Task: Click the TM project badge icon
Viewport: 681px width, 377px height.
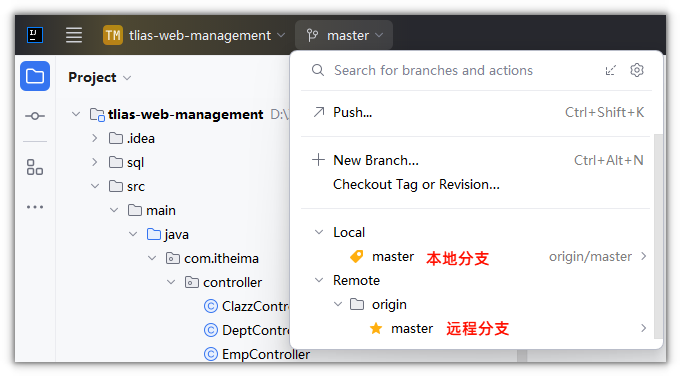Action: point(113,35)
